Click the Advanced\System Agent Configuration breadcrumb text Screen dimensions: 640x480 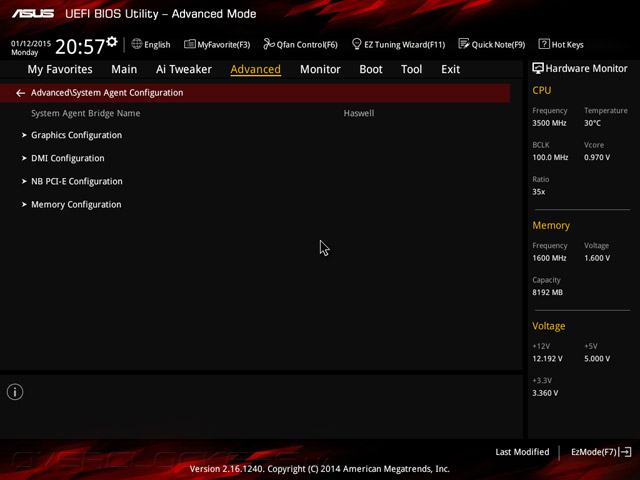point(107,93)
